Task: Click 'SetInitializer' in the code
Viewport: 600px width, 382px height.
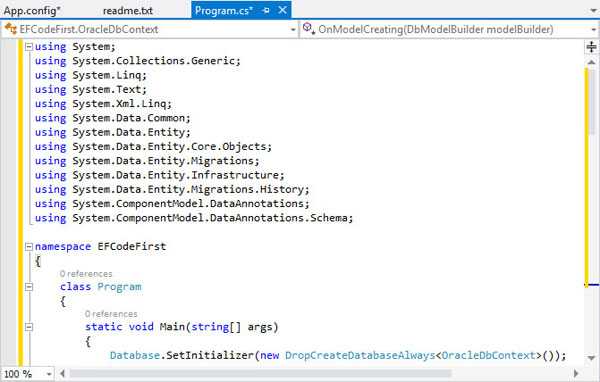Action: point(210,356)
